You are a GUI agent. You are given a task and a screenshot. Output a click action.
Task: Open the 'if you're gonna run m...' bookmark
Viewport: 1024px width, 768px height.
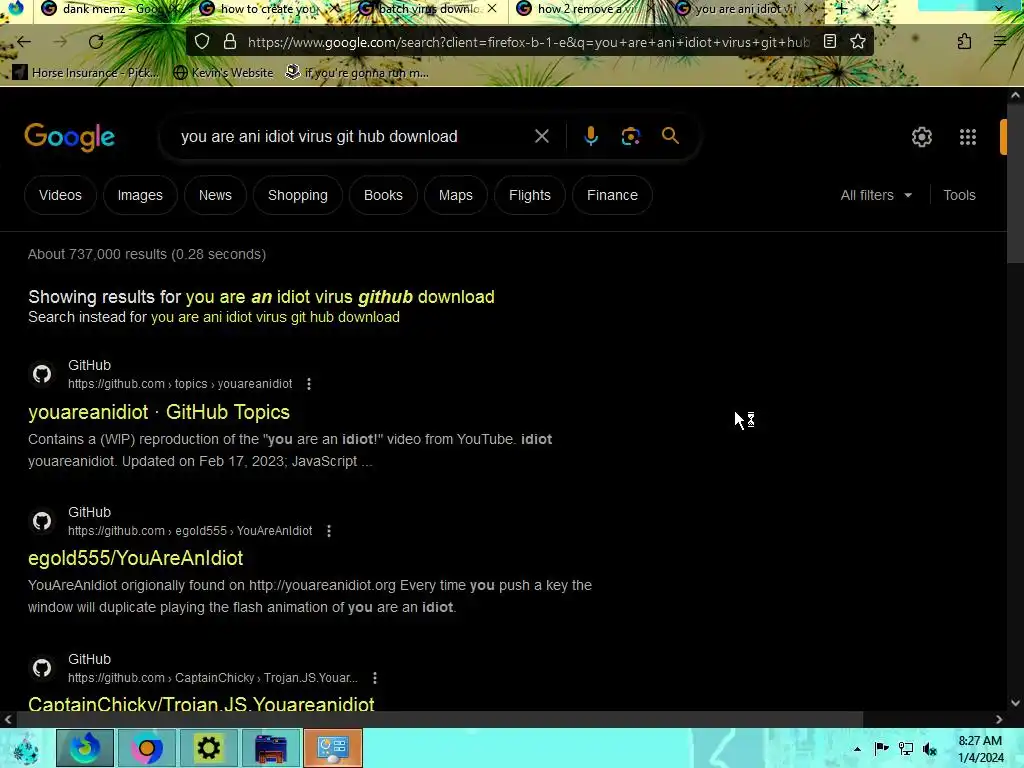tap(357, 73)
